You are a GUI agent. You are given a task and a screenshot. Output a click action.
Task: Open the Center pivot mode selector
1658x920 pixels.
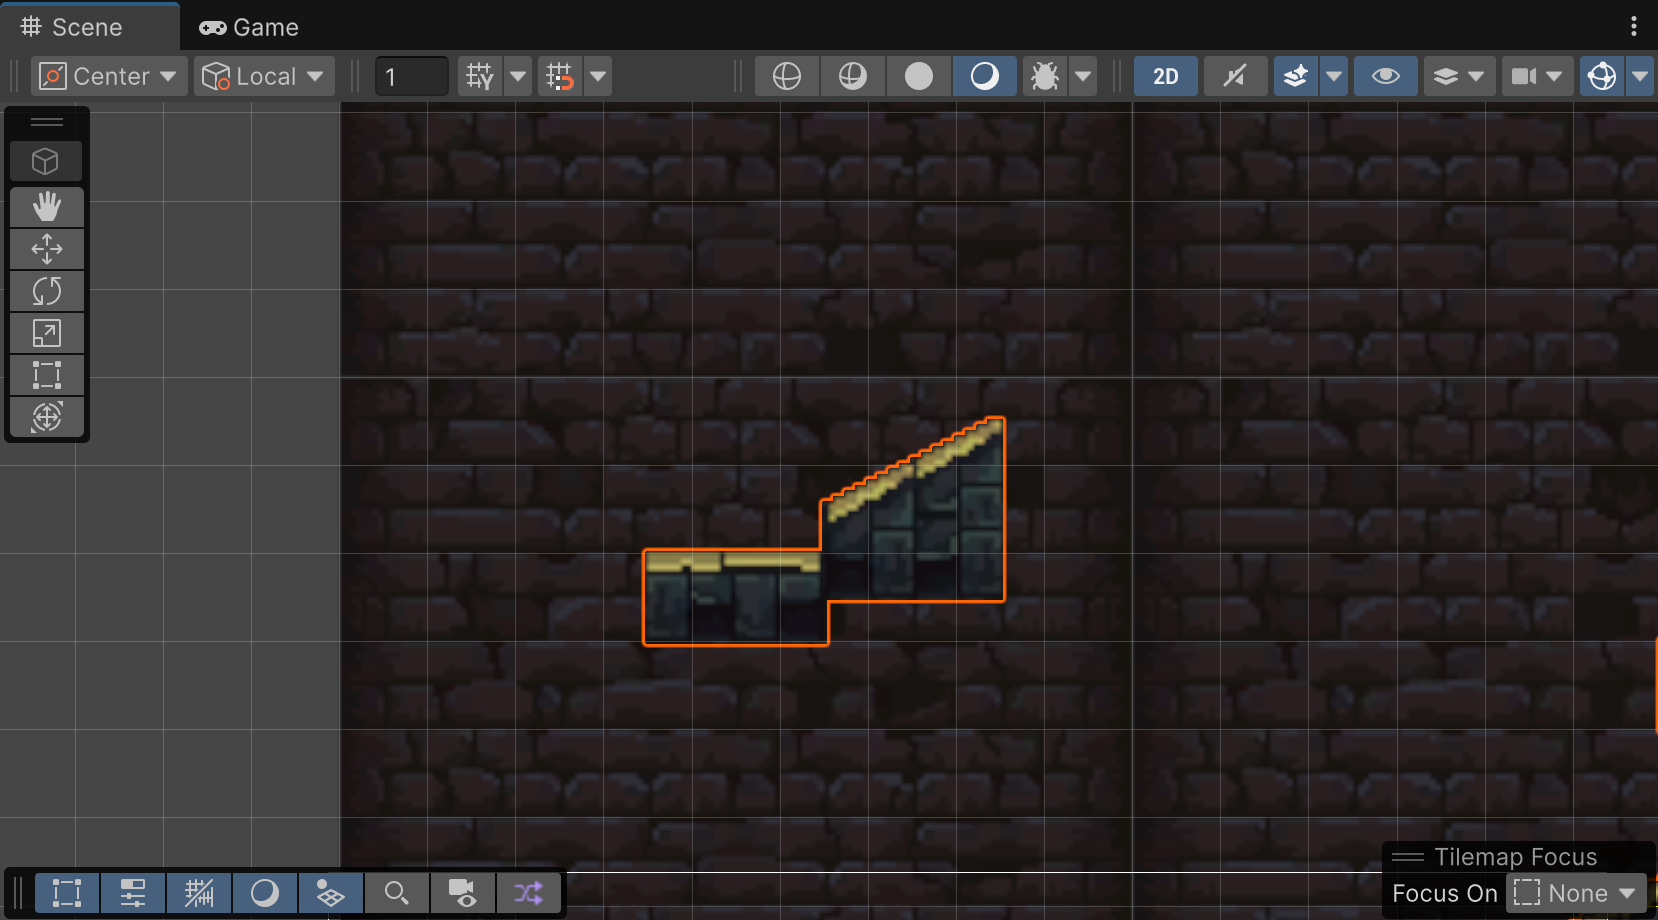108,76
